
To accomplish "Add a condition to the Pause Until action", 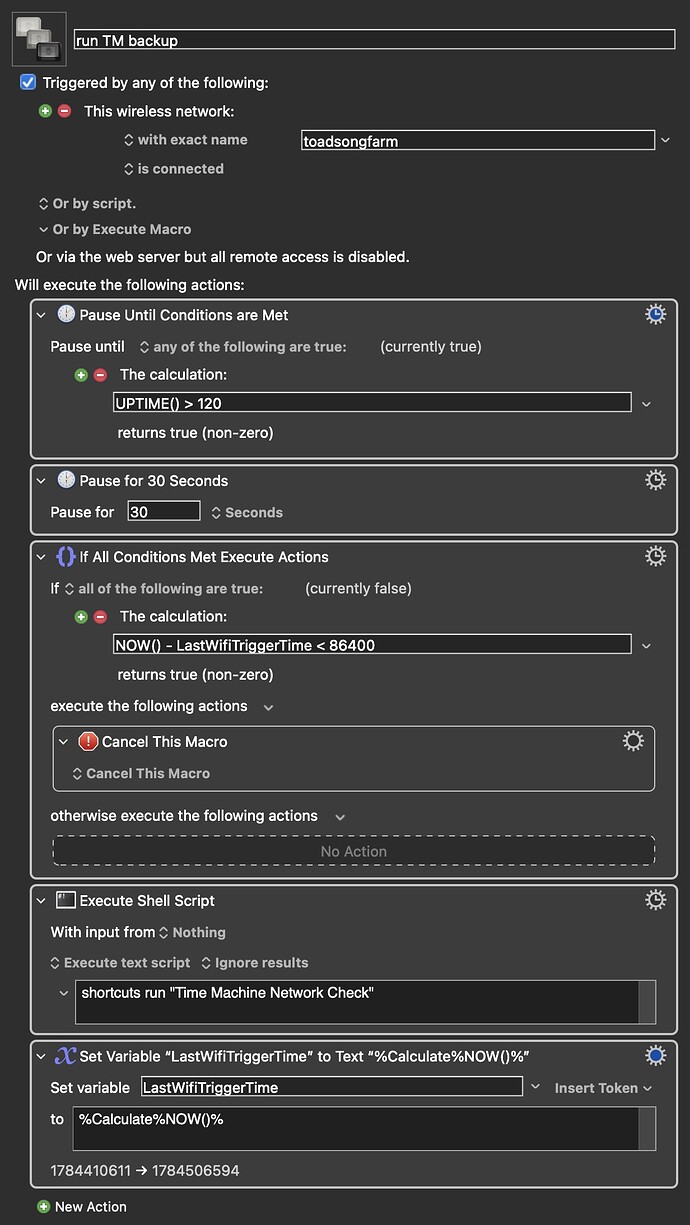I will click(82, 375).
